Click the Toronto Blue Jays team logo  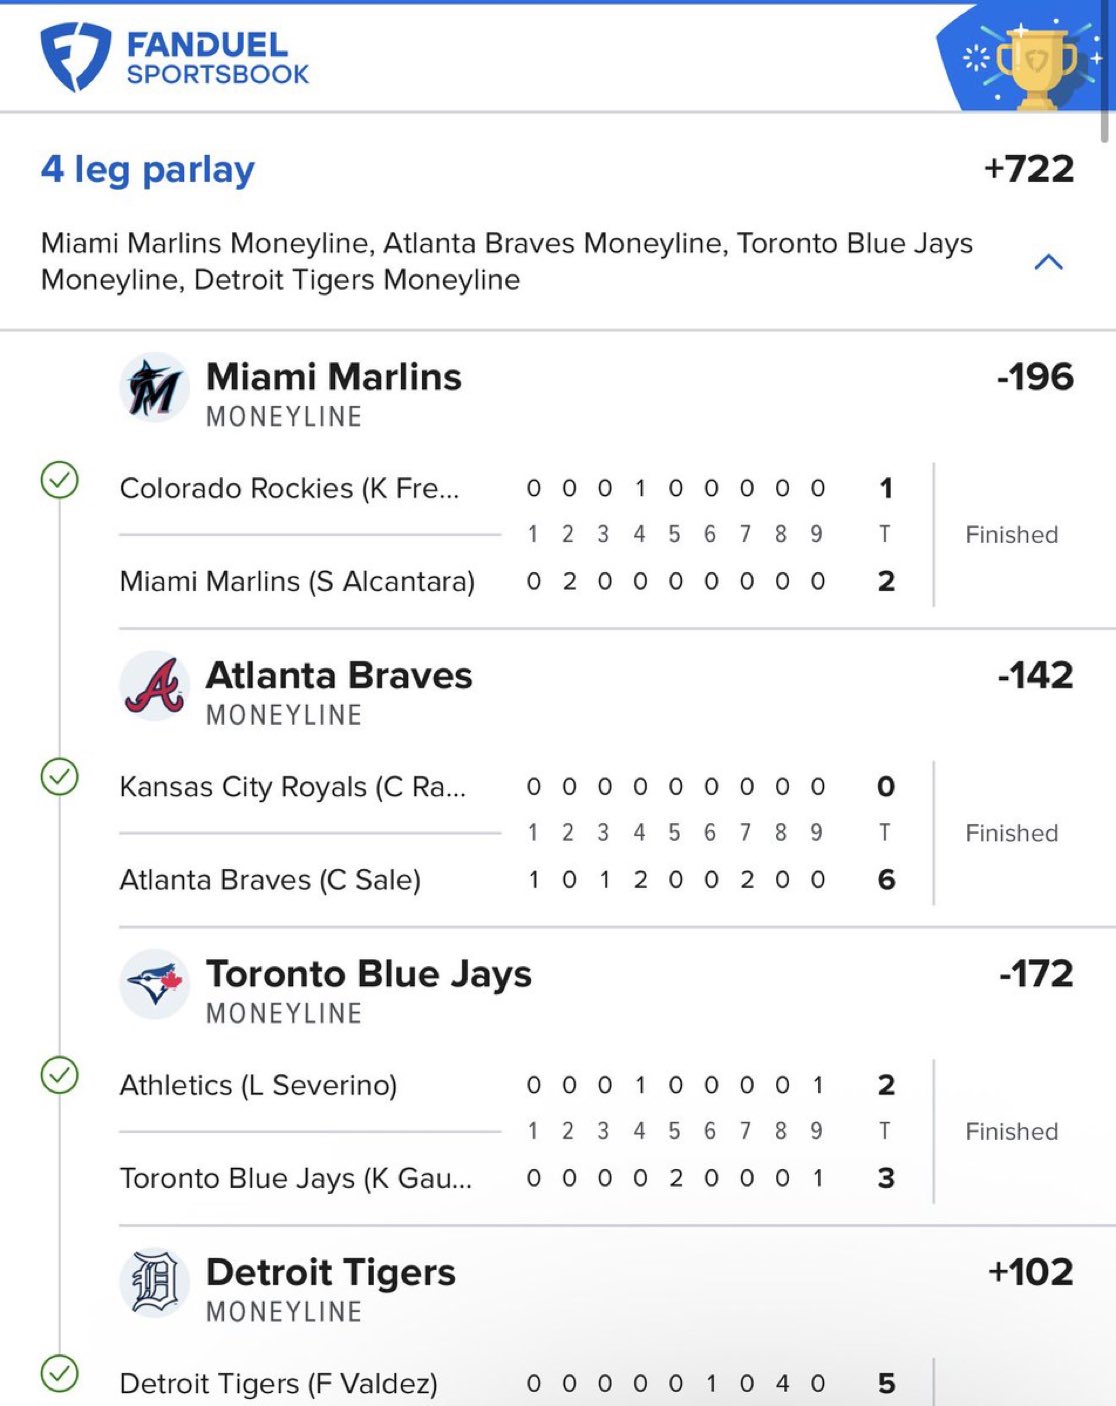(154, 984)
